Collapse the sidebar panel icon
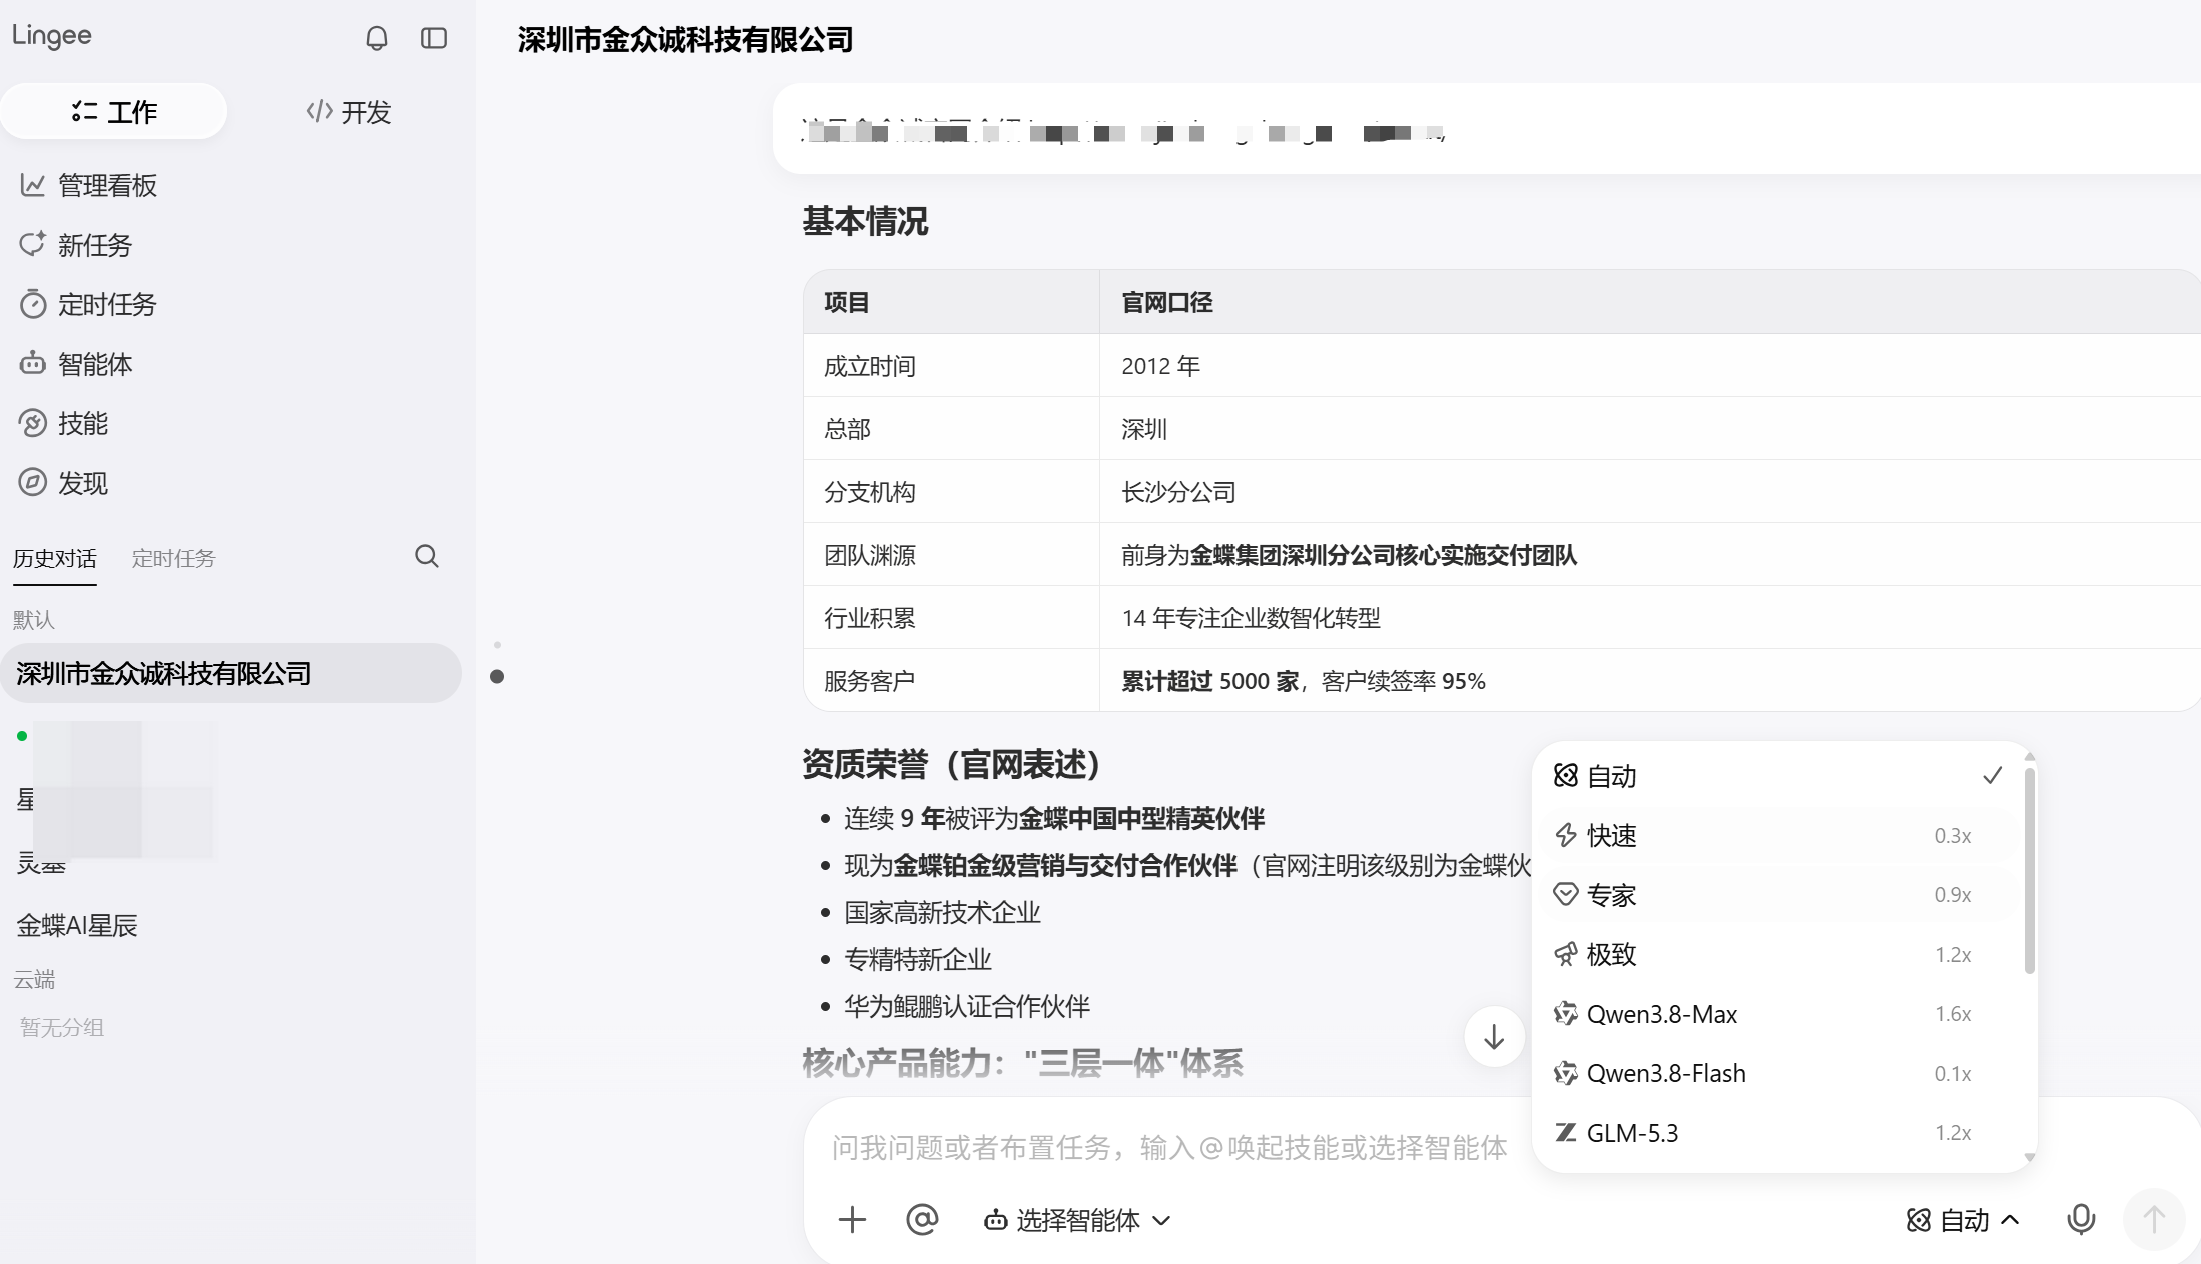The image size is (2201, 1264). (x=434, y=38)
